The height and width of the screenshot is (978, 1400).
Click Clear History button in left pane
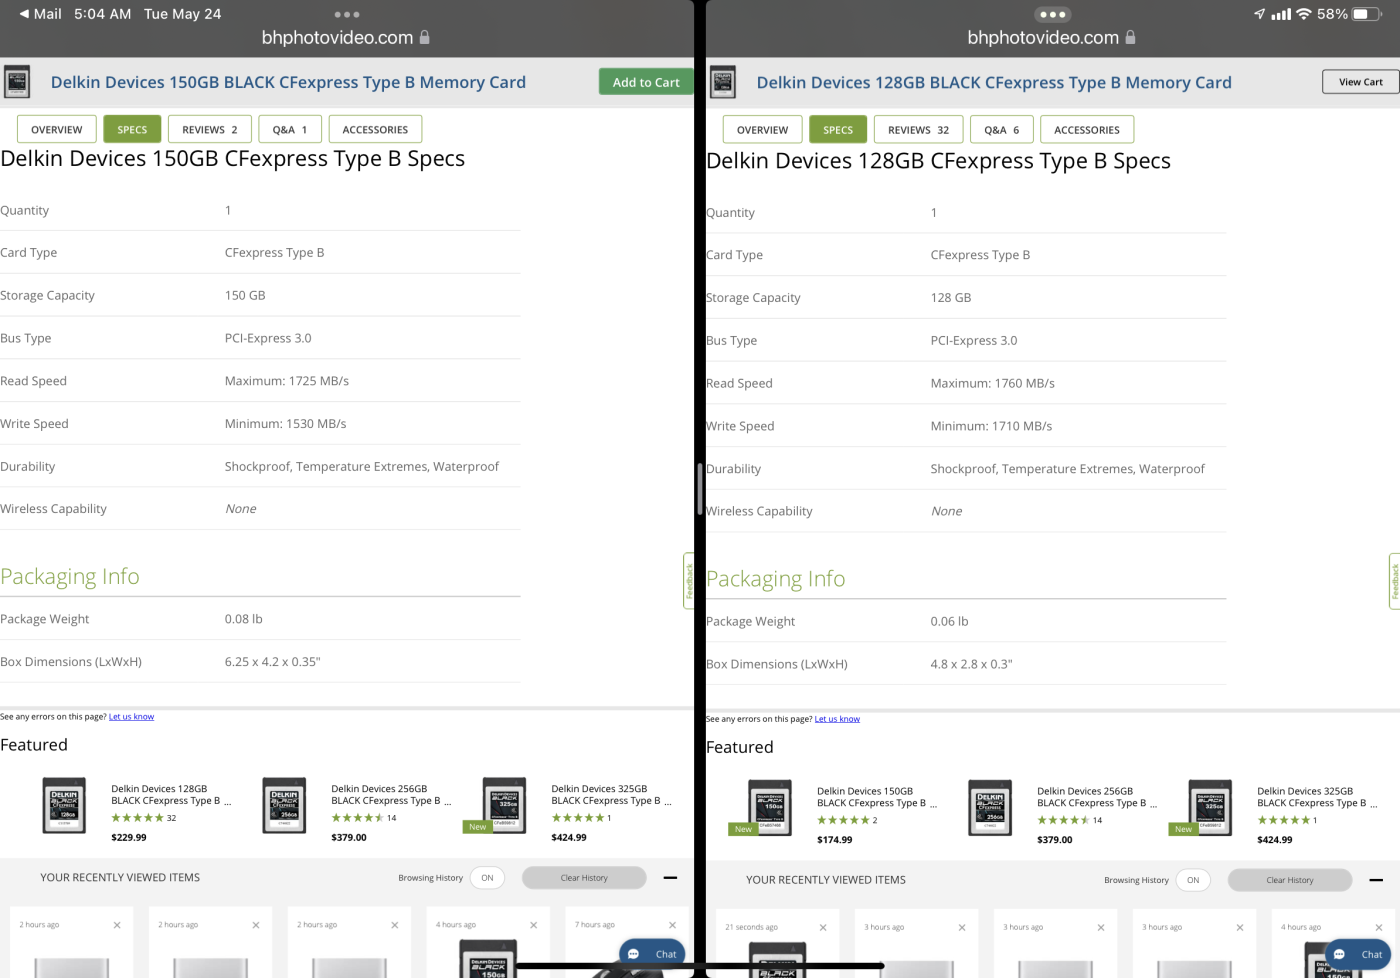(584, 878)
